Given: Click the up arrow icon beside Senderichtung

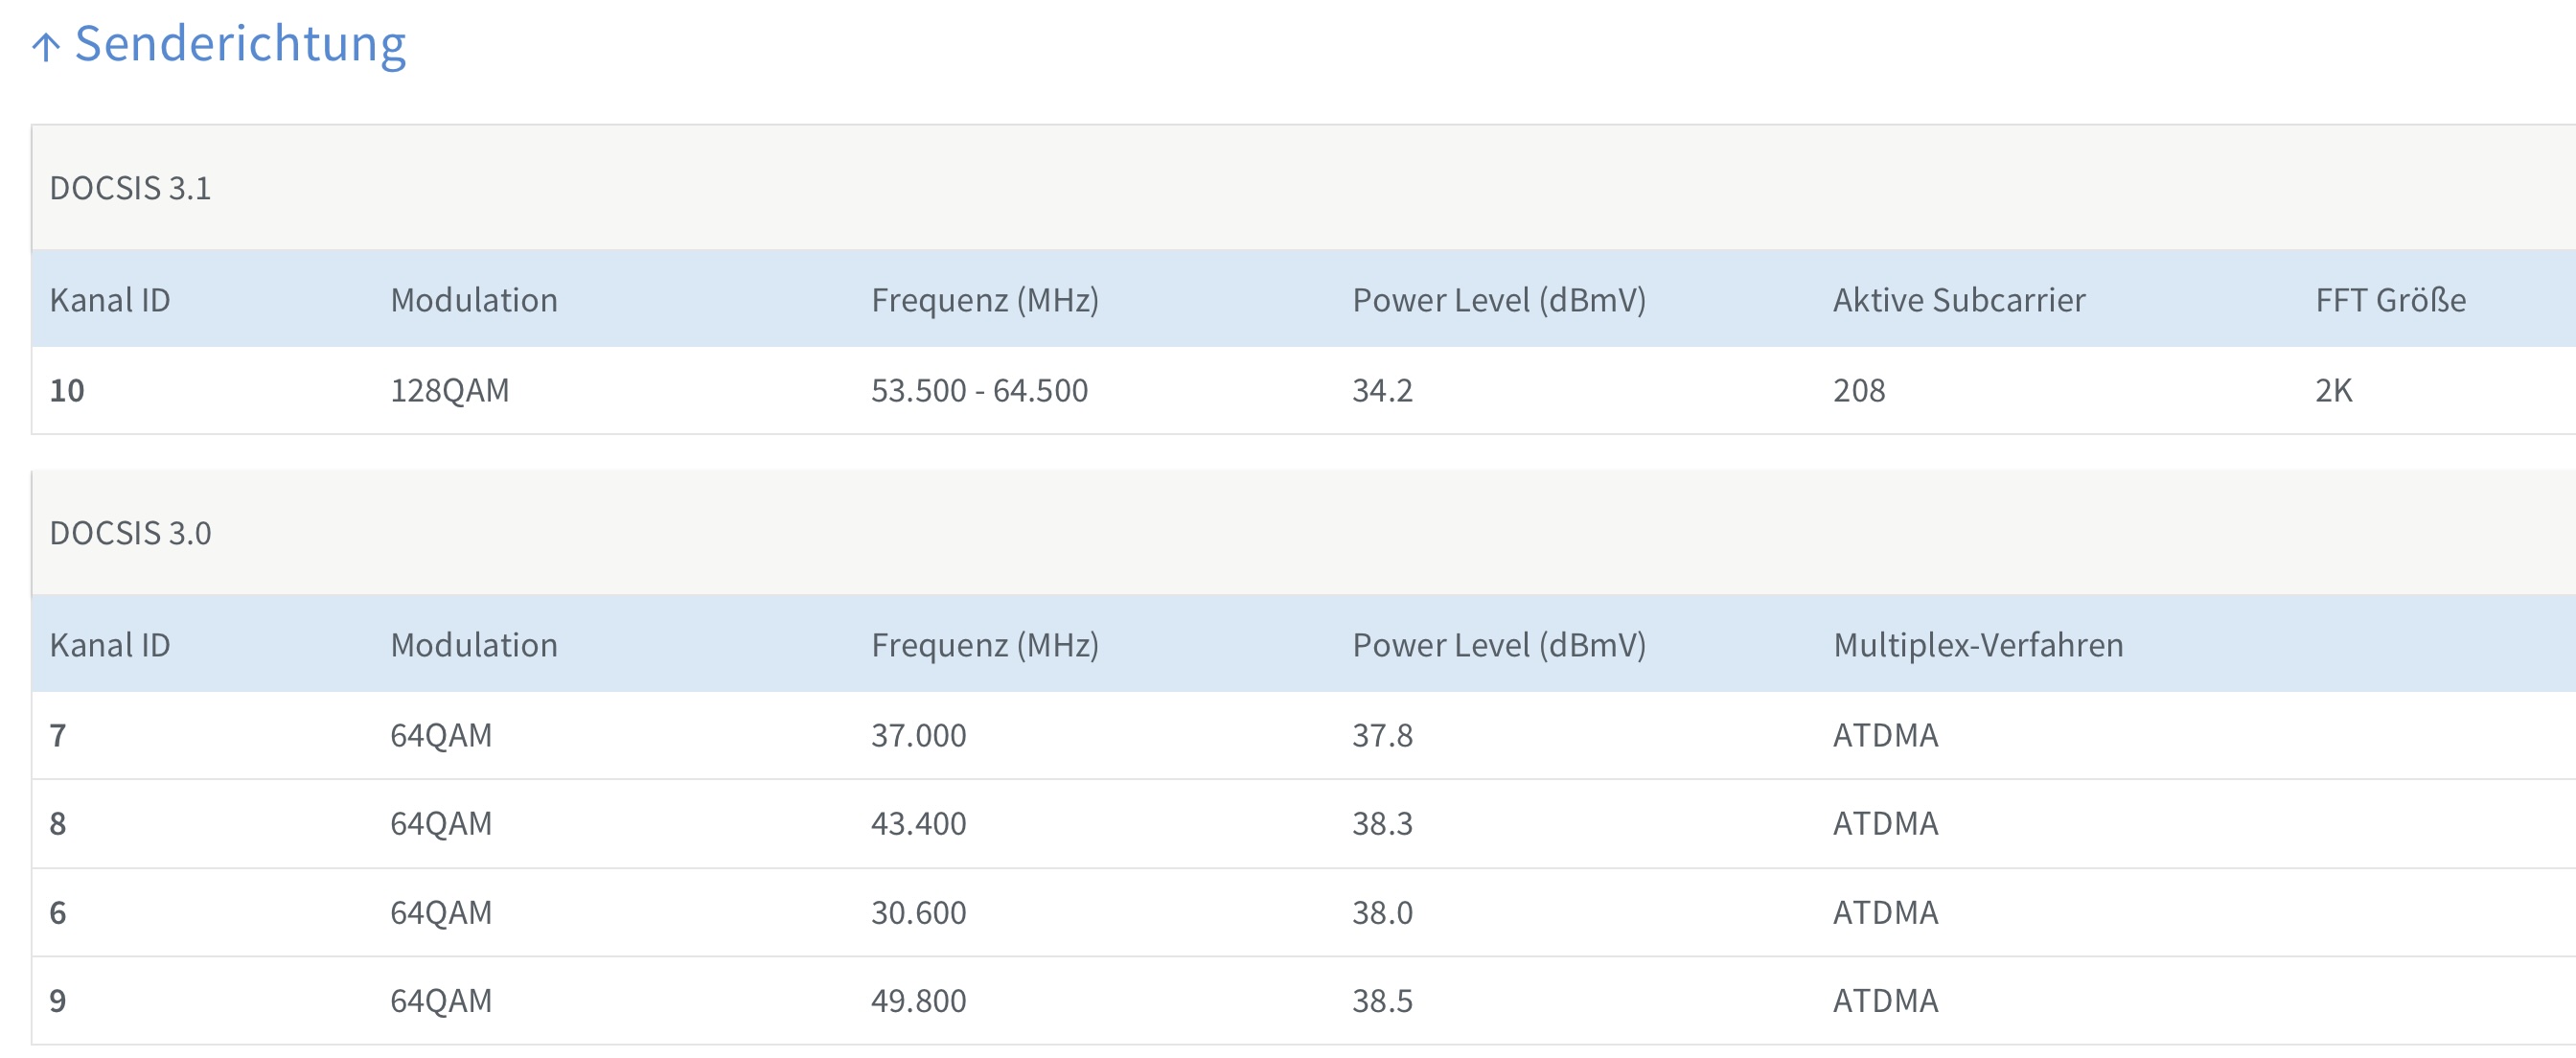Looking at the screenshot, I should point(46,46).
